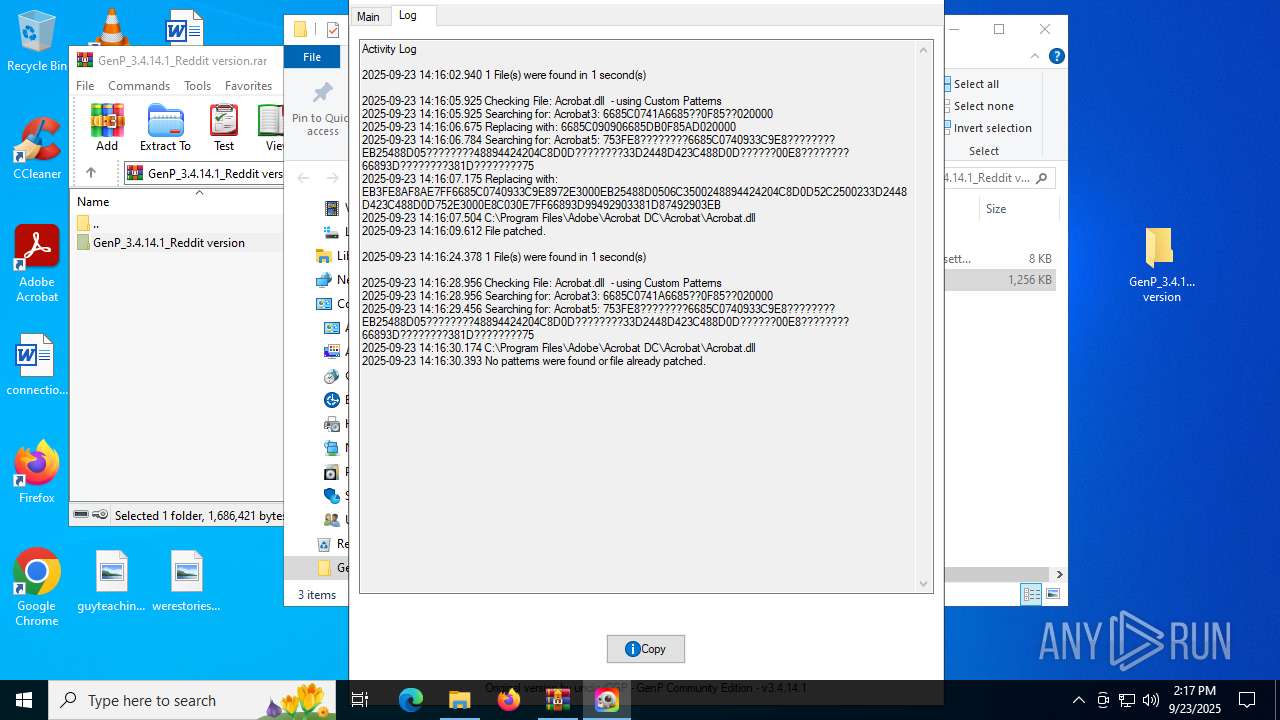Click the Copy button below the log

pos(645,649)
